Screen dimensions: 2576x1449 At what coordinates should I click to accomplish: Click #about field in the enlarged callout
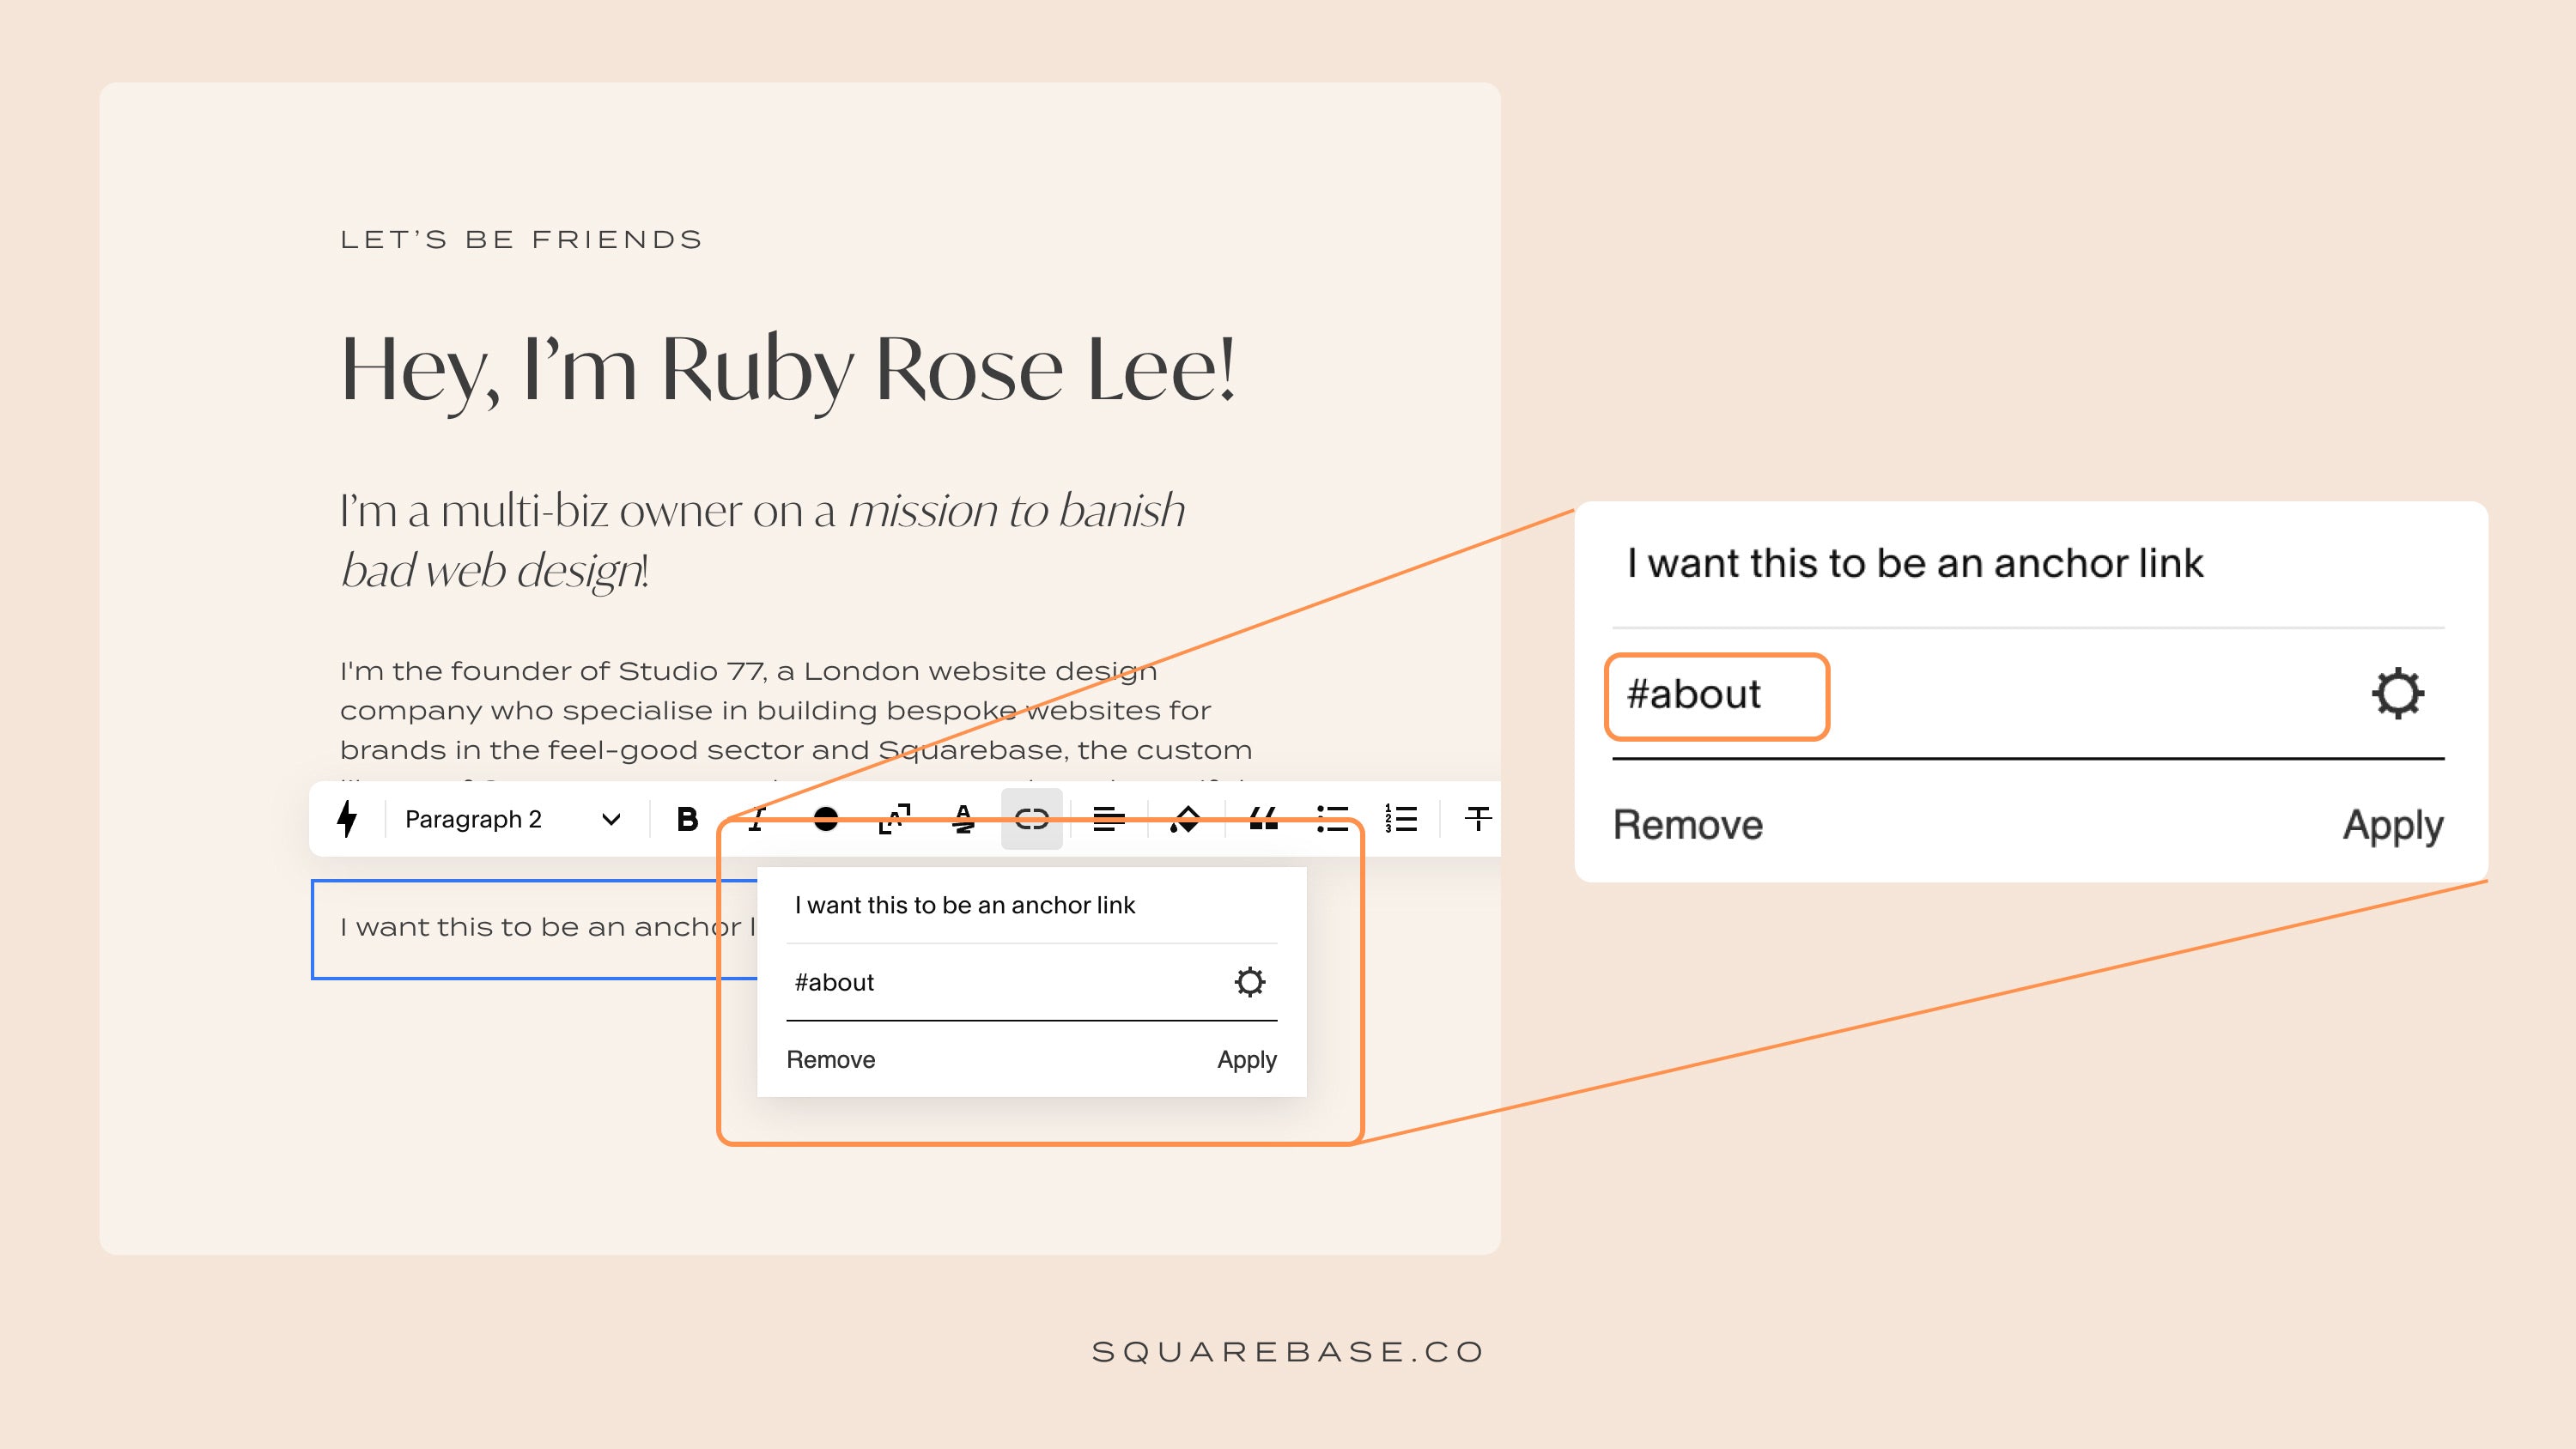click(1717, 696)
